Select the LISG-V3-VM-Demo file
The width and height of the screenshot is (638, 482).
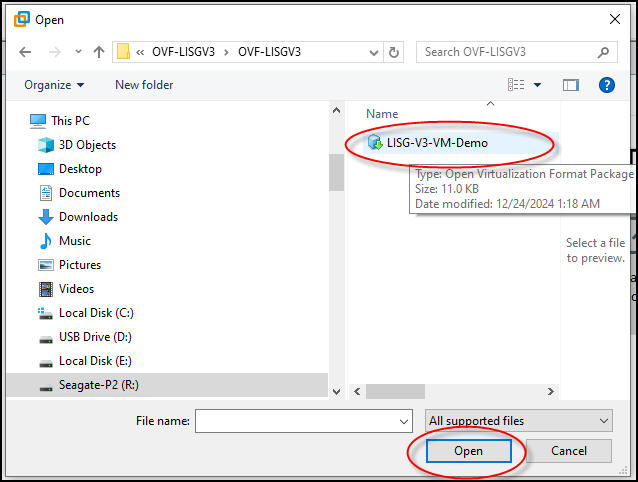pyautogui.click(x=437, y=143)
